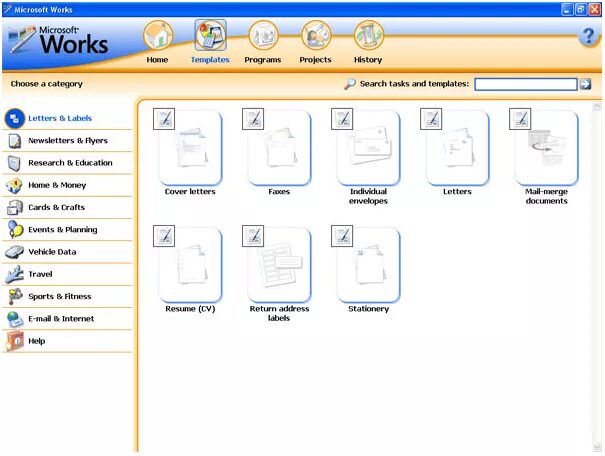Restore down the Microsoft Works window

coord(580,10)
